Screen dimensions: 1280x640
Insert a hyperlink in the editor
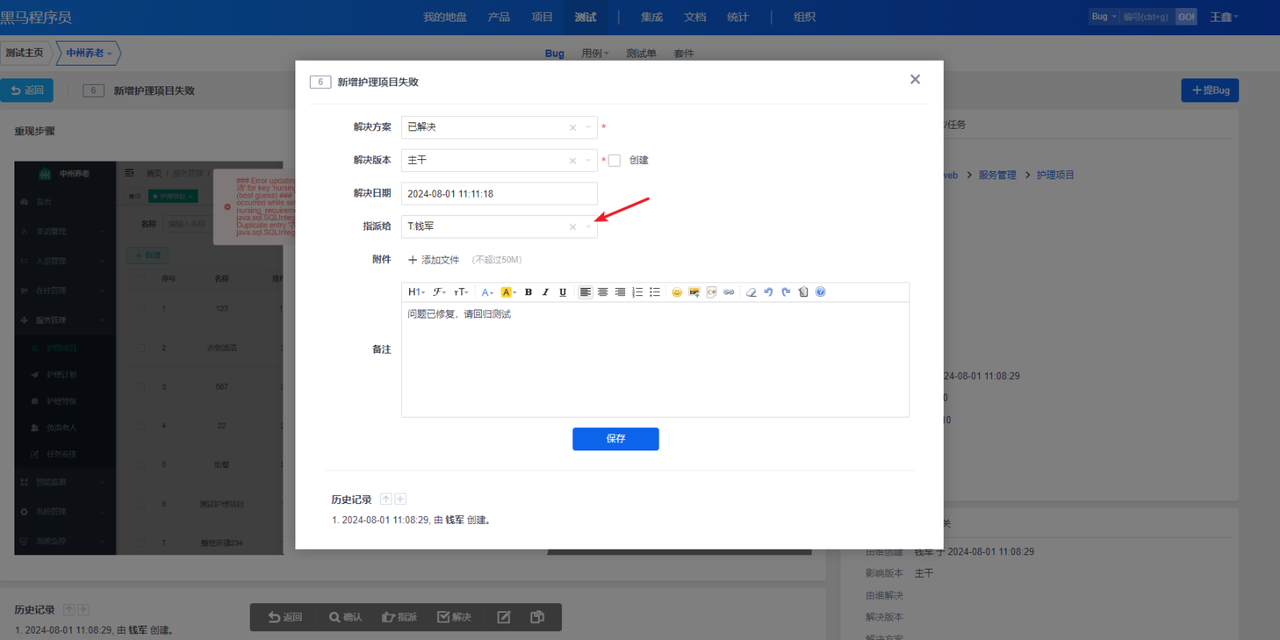click(729, 292)
